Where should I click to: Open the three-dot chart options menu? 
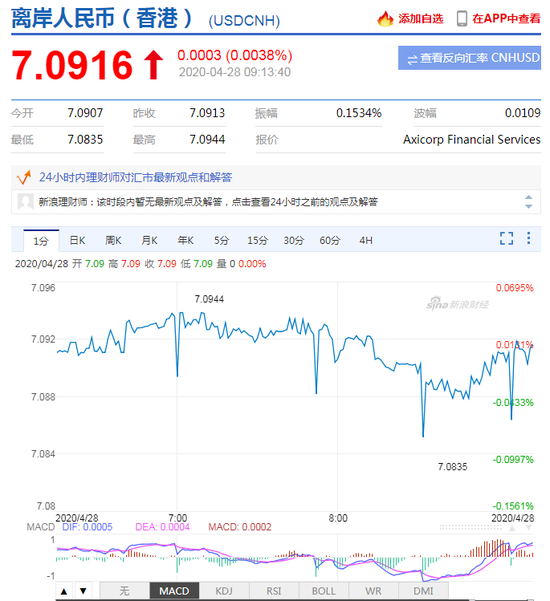(x=529, y=238)
